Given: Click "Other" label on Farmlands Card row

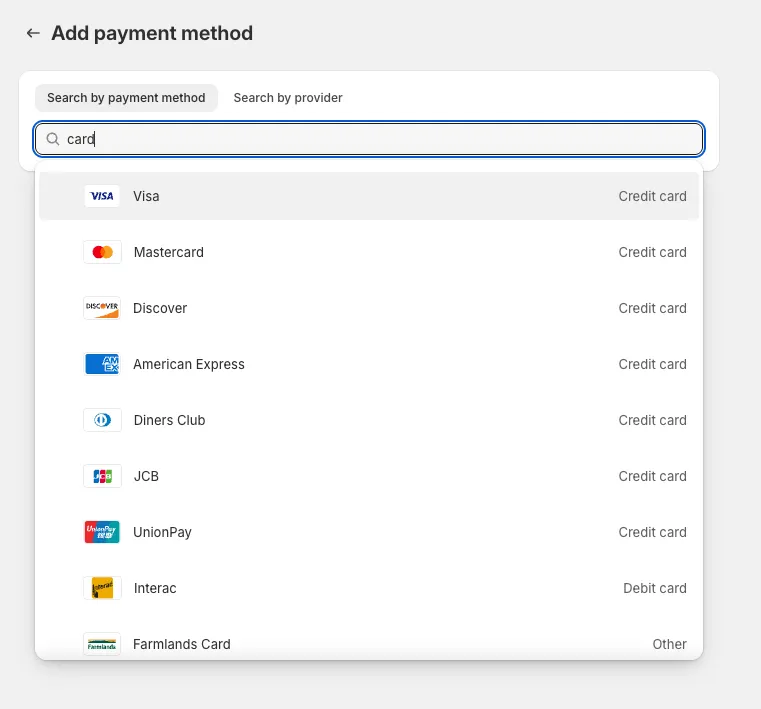Looking at the screenshot, I should [x=669, y=644].
